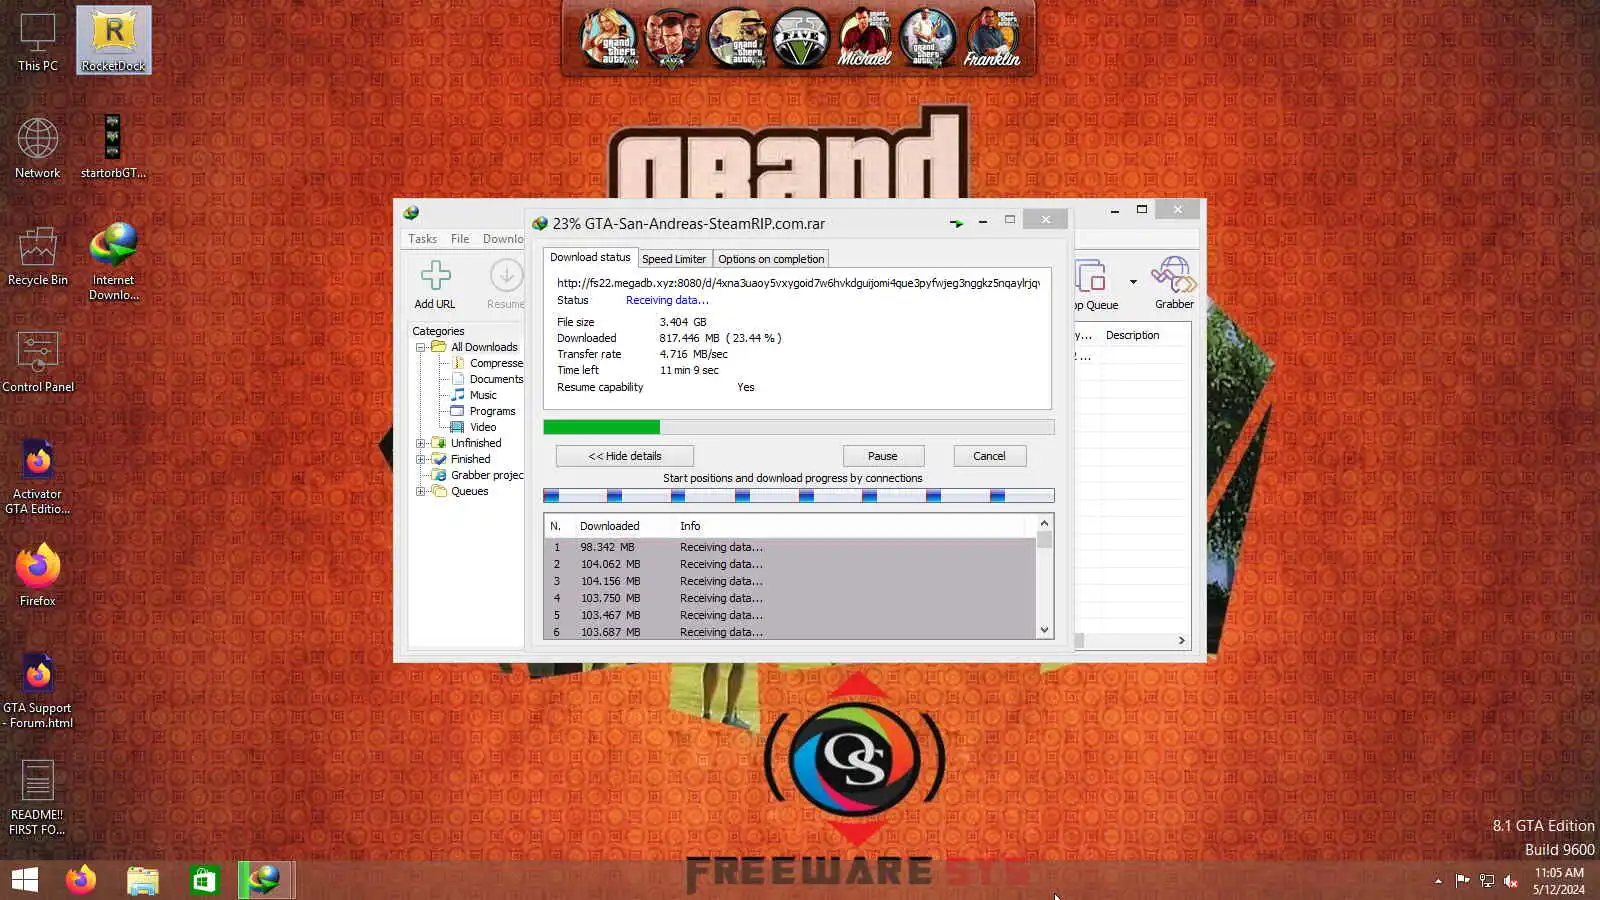Open the Windows Start button

coord(25,880)
